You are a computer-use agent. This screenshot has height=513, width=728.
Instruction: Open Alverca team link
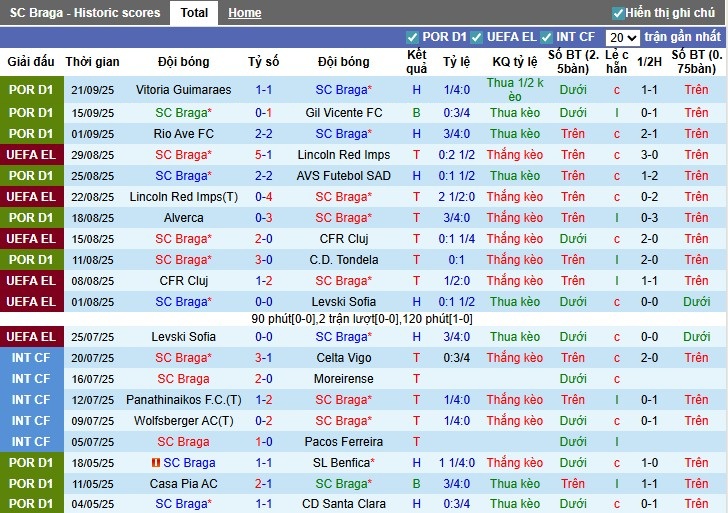pyautogui.click(x=183, y=218)
